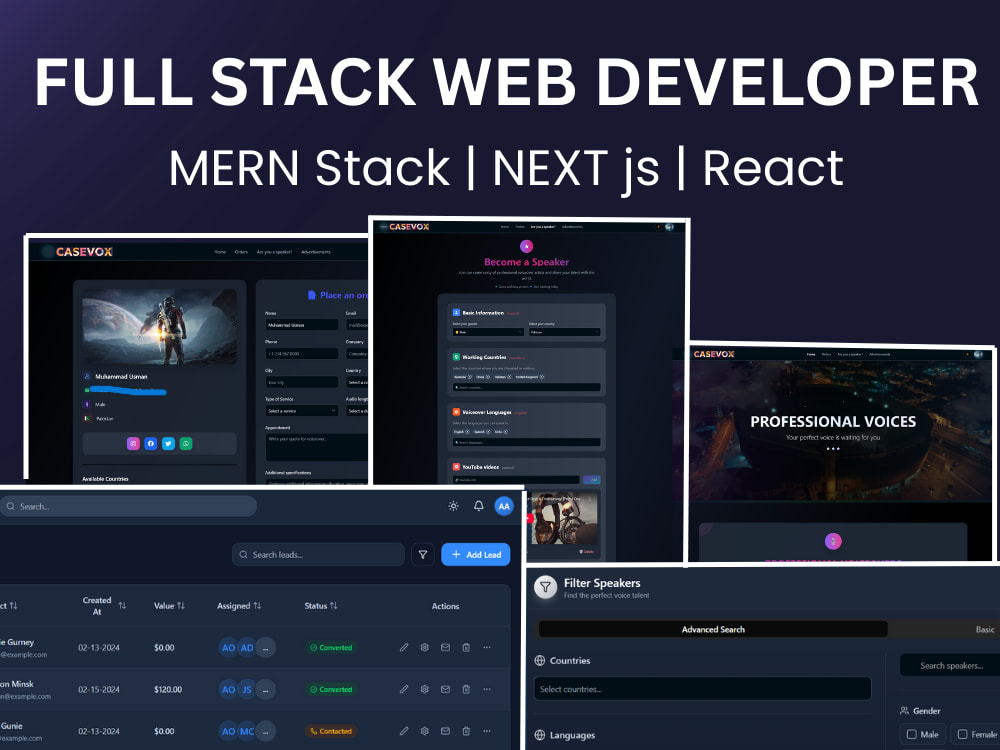Open Advertisements in the CASEVOX profile page navbar
1000x750 pixels.
point(316,252)
